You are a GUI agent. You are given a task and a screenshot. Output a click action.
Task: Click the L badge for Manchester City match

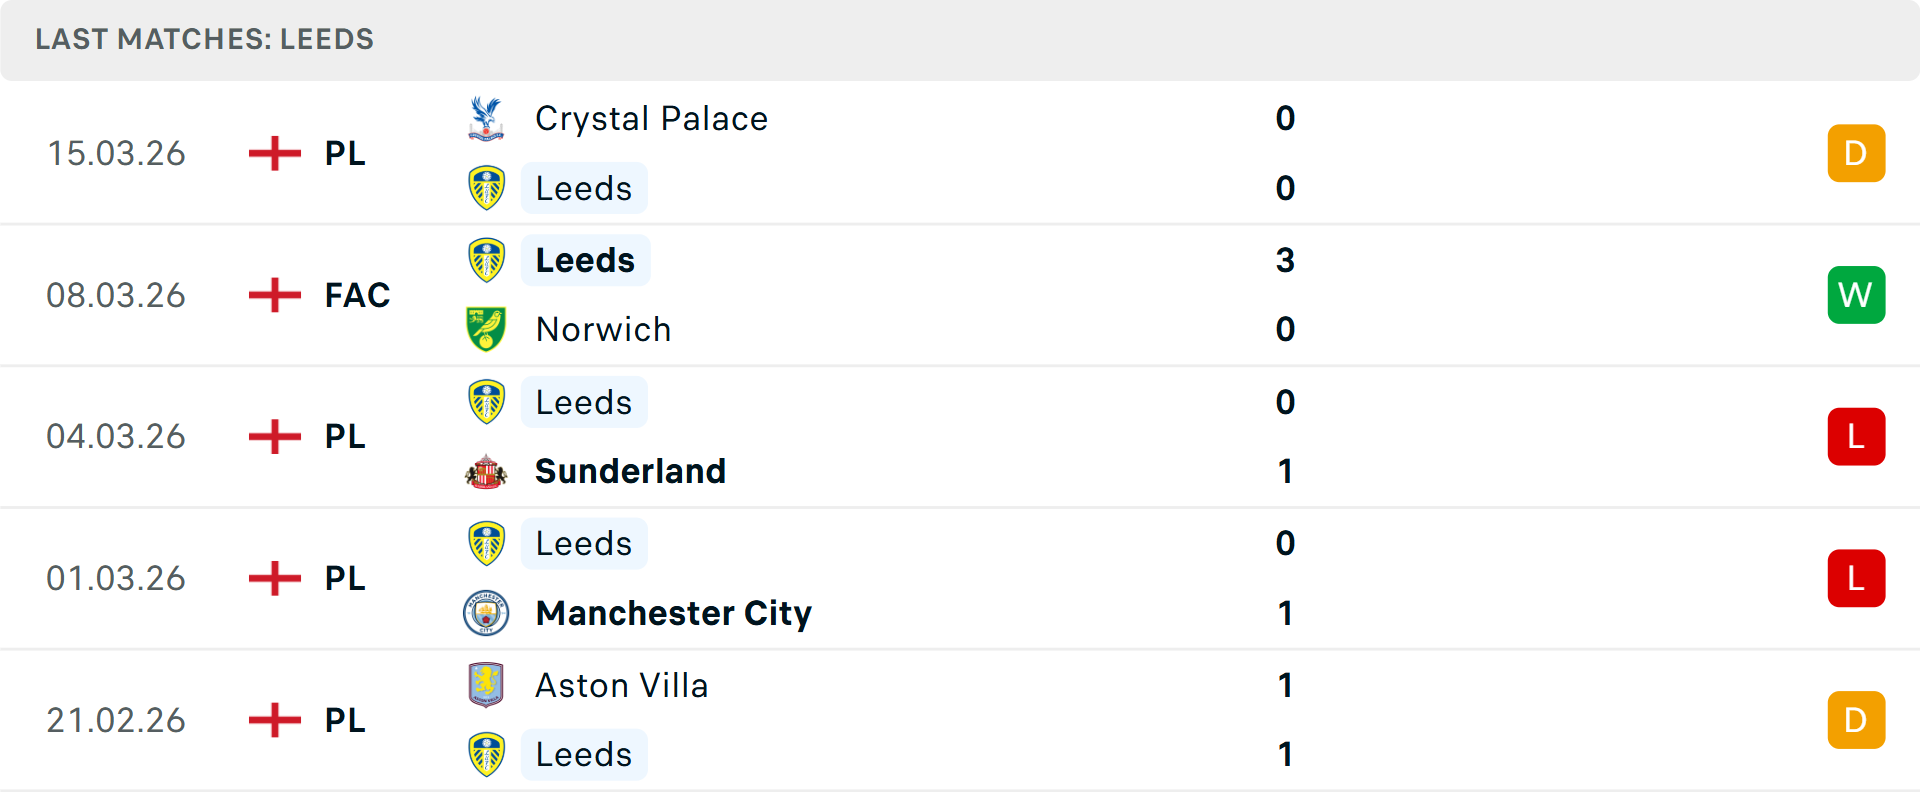click(x=1856, y=578)
